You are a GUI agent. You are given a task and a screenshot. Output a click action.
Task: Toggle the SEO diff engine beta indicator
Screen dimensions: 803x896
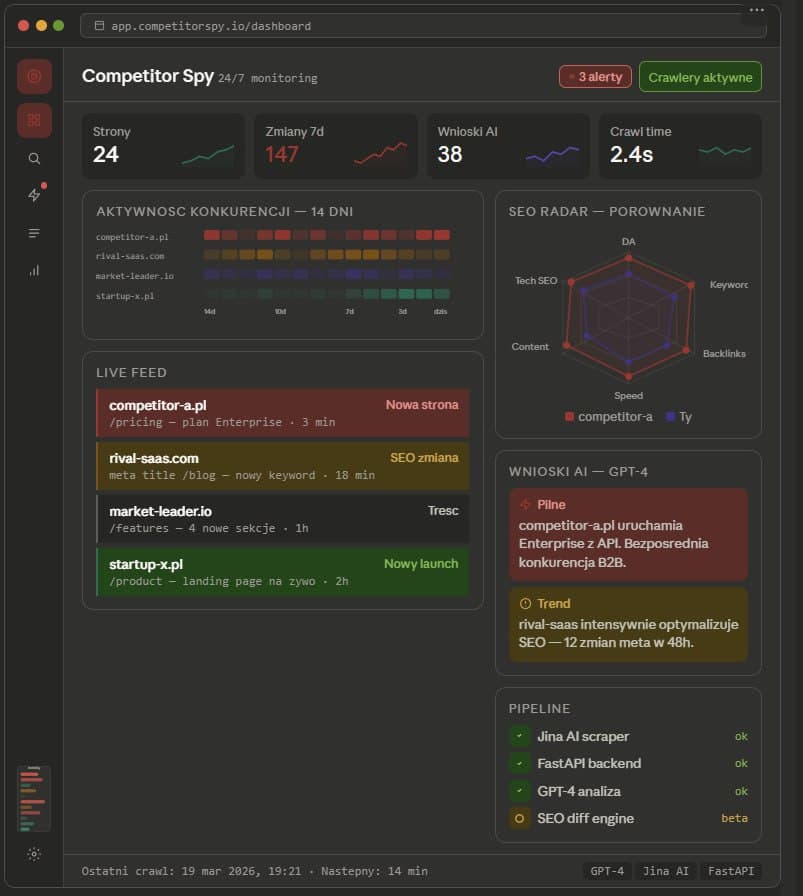518,818
